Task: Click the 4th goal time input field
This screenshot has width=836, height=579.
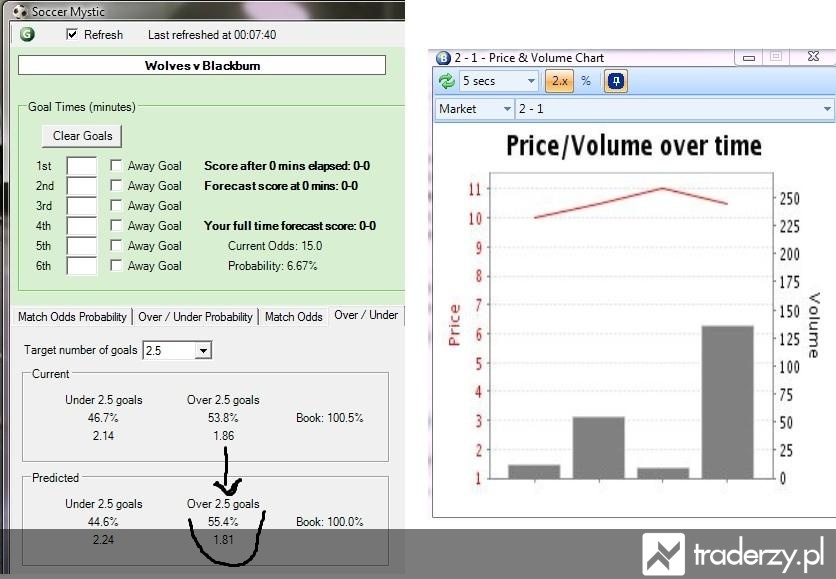Action: click(x=82, y=226)
